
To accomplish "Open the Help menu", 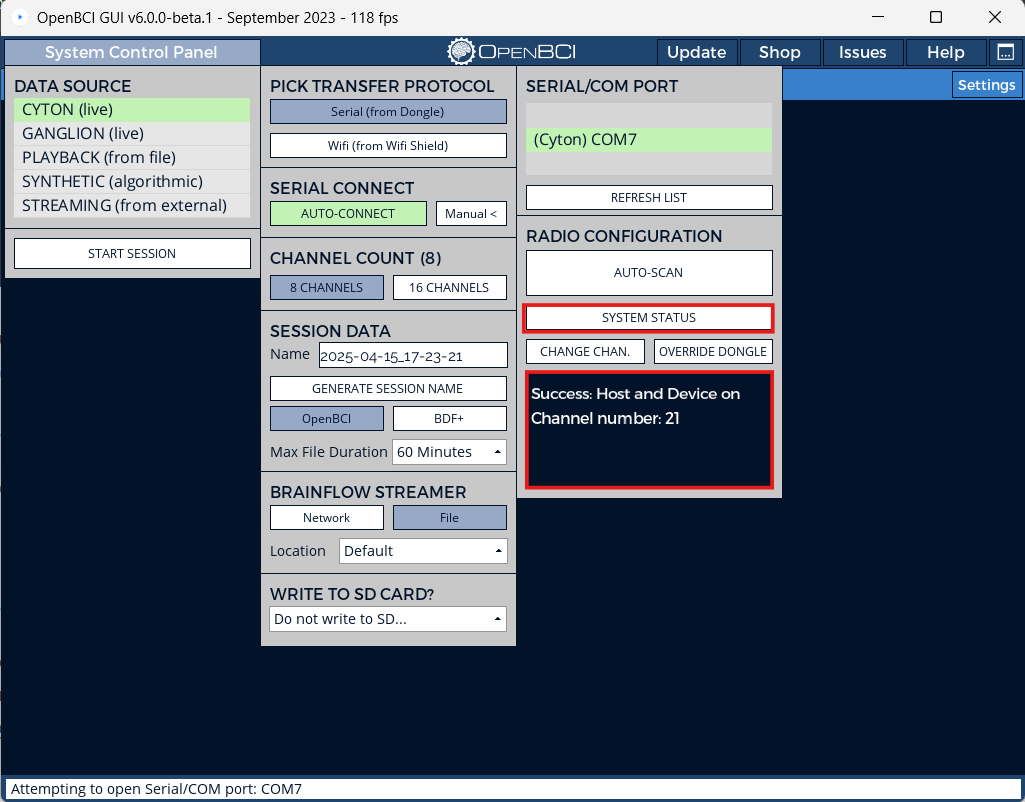I will 945,53.
